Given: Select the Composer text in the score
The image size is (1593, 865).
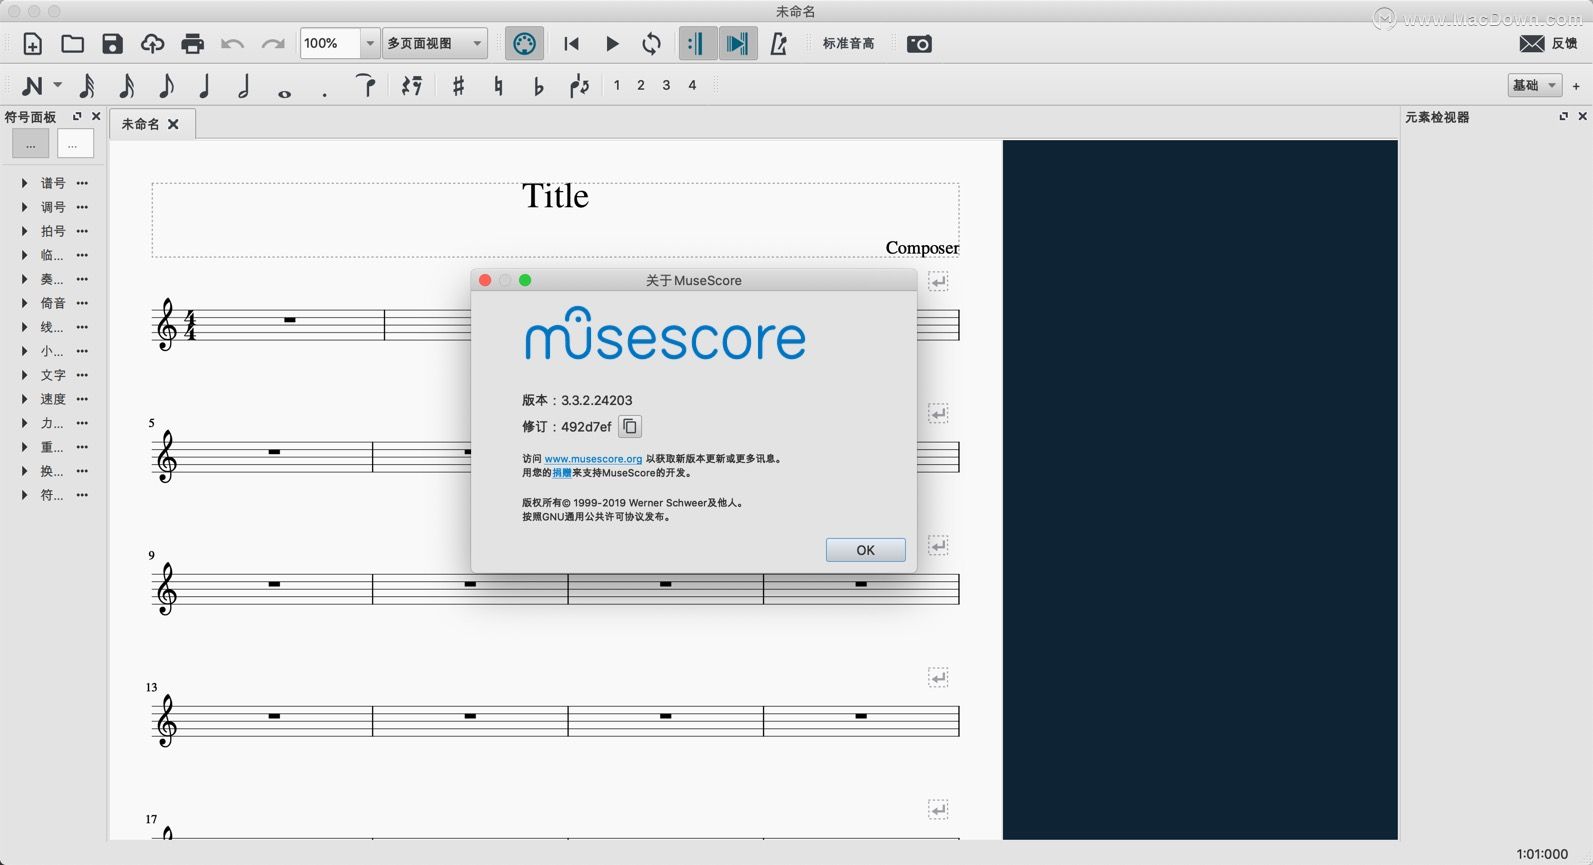Looking at the screenshot, I should 922,248.
